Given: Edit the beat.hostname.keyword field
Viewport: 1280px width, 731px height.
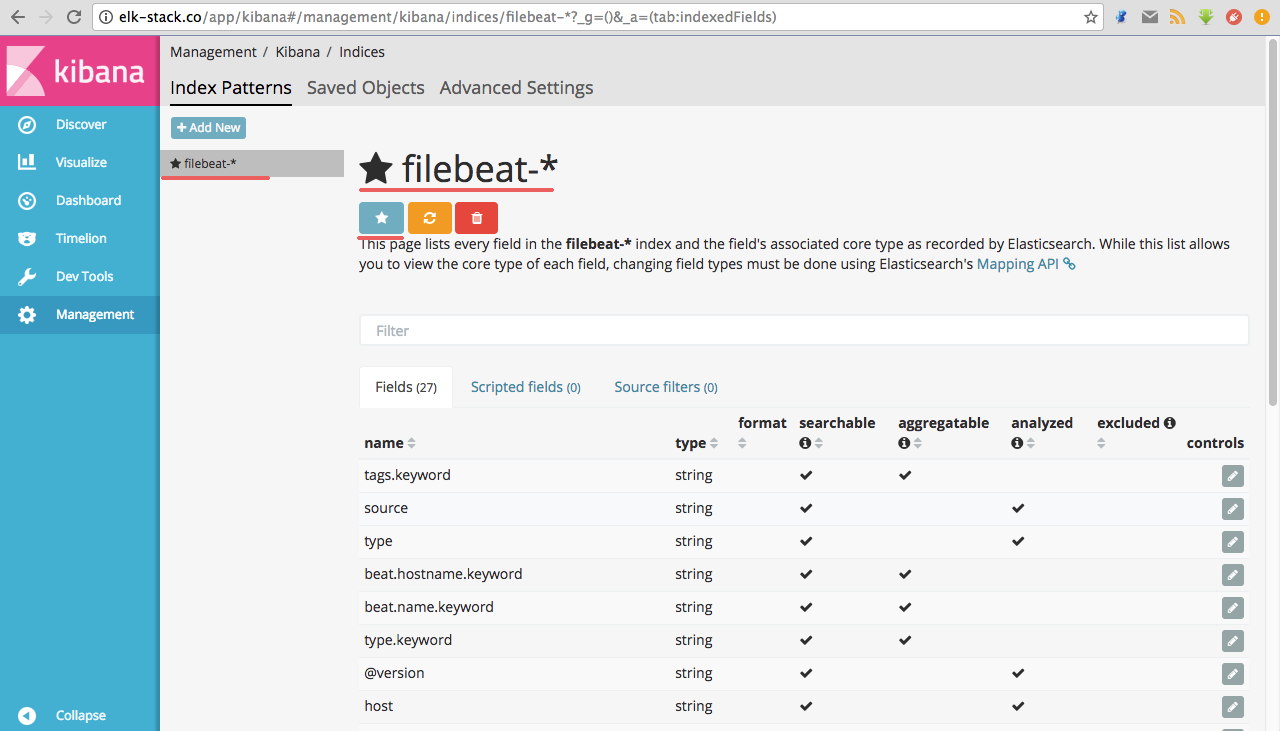Looking at the screenshot, I should [1233, 575].
